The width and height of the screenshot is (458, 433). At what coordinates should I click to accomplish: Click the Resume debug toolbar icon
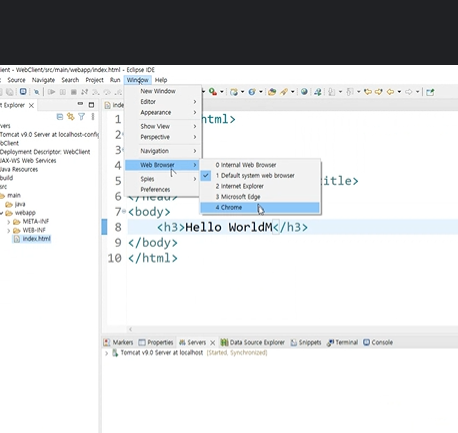pos(51,92)
